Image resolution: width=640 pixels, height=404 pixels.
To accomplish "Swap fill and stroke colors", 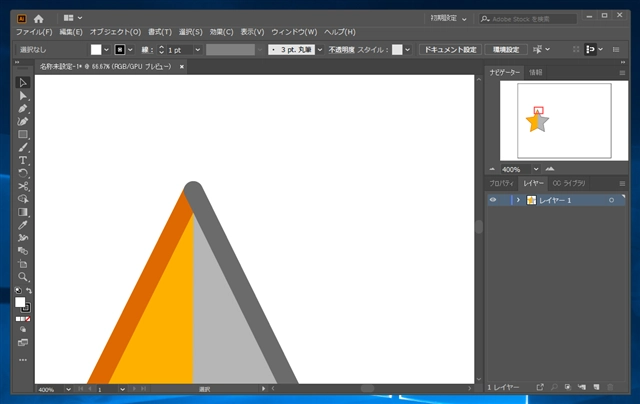I will point(29,291).
